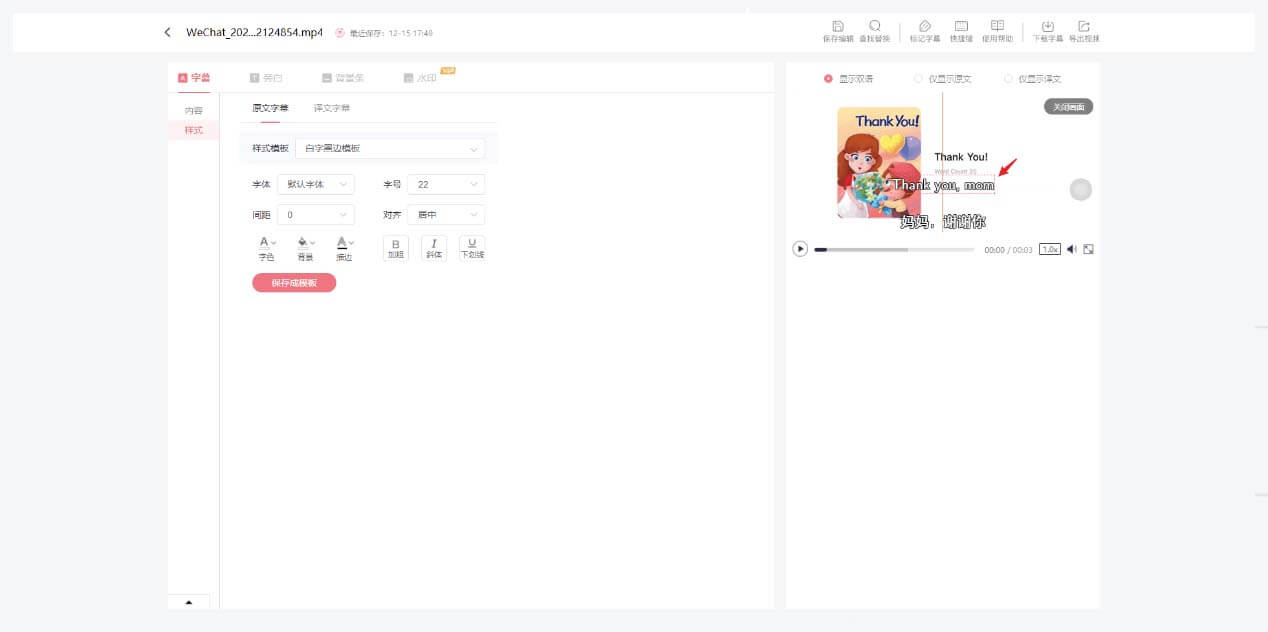Open the 对齐 alignment dropdown

click(445, 215)
